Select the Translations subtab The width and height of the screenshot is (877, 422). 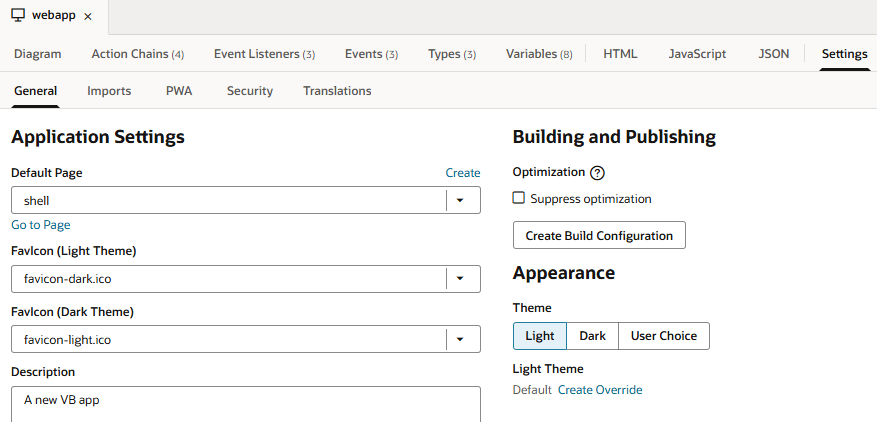(x=337, y=91)
